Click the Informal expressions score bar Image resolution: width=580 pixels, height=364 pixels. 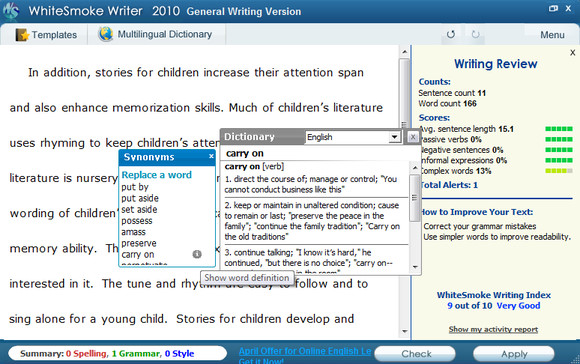[559, 160]
